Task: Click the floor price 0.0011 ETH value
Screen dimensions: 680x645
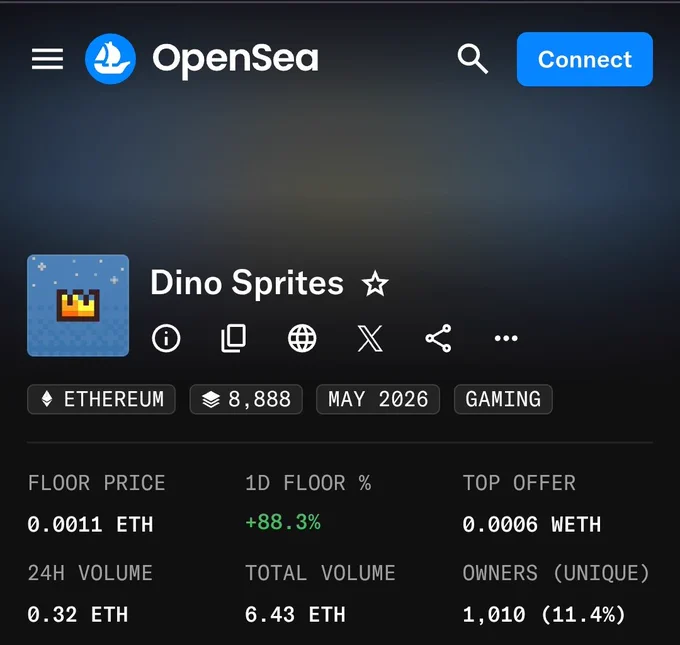Action: coord(90,524)
